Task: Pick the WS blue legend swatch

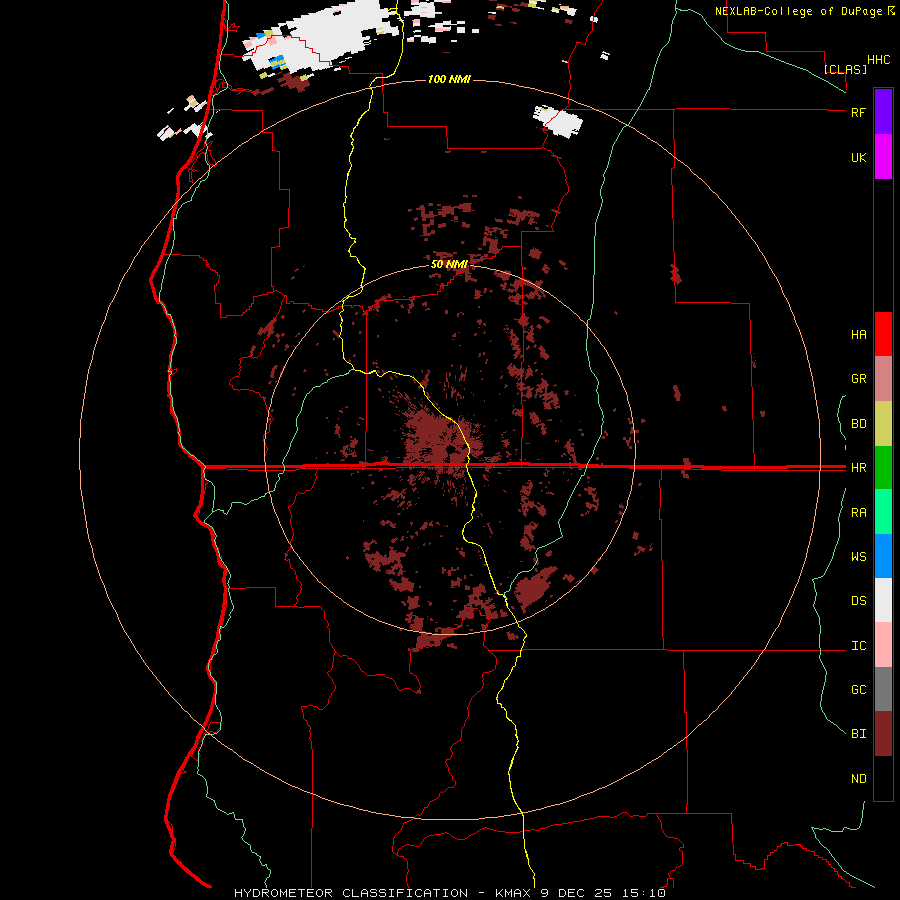Action: pyautogui.click(x=883, y=556)
